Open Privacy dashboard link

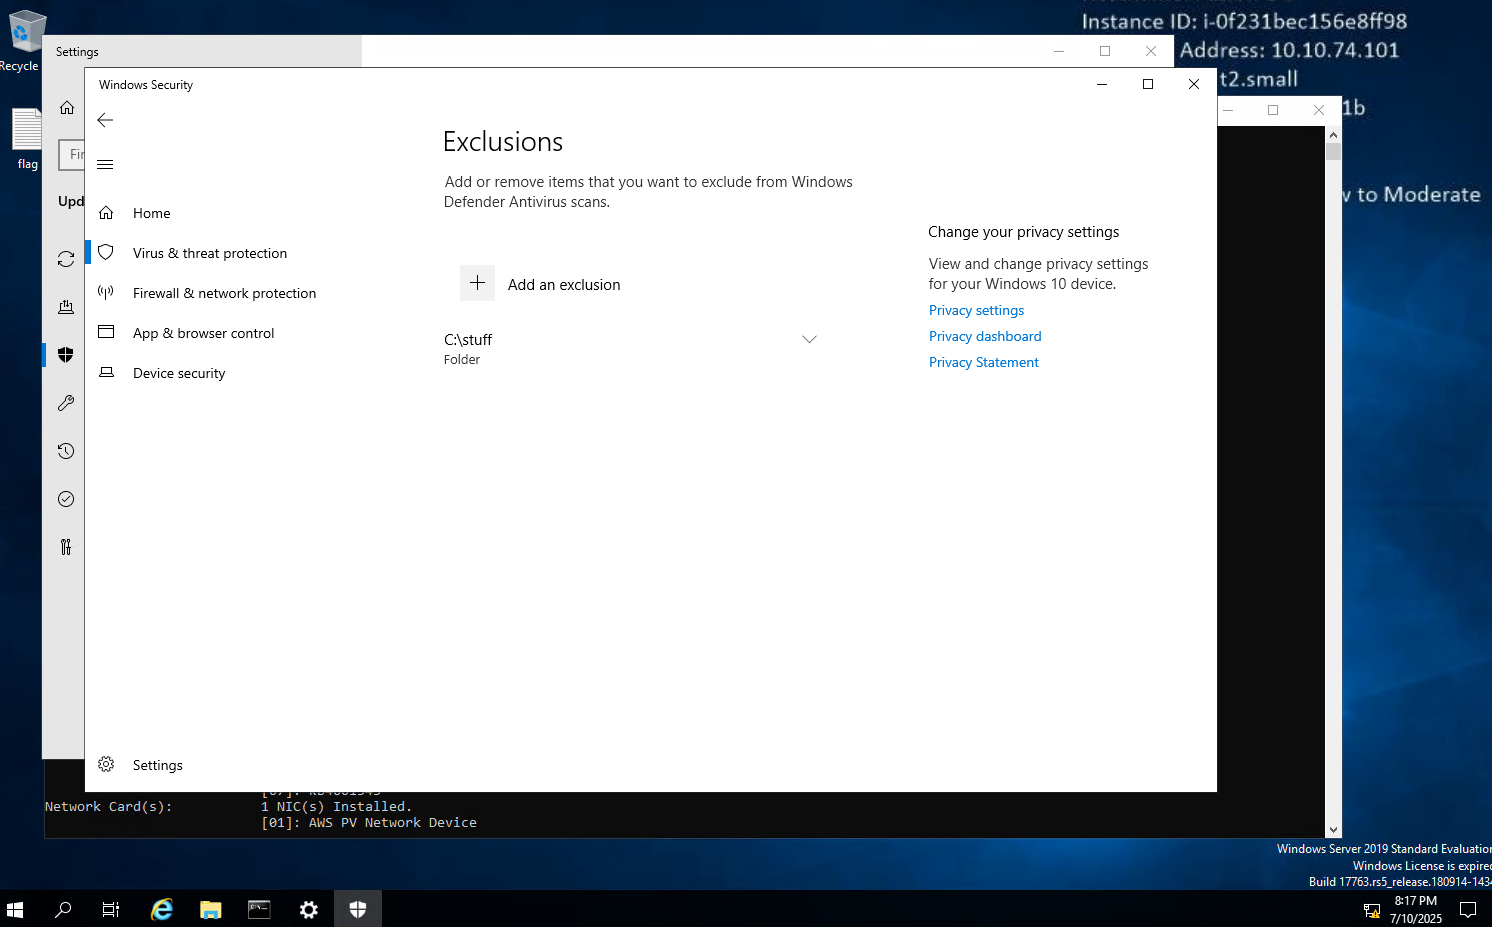(985, 336)
